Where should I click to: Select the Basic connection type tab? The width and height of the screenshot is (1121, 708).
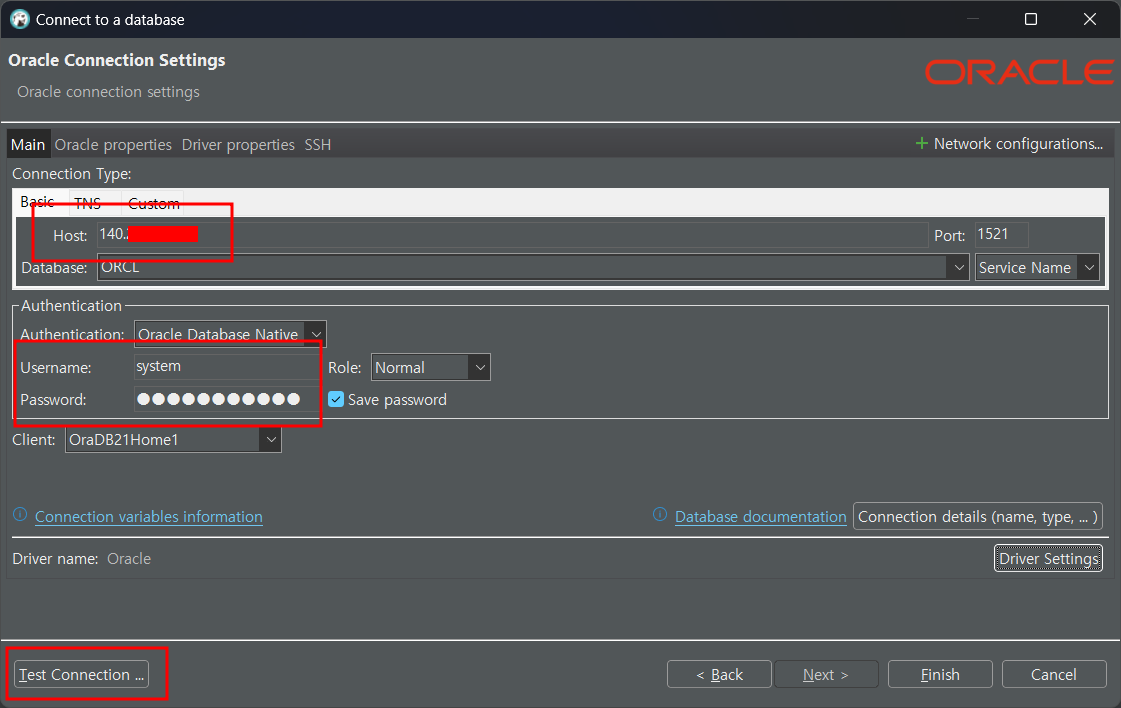tap(37, 202)
